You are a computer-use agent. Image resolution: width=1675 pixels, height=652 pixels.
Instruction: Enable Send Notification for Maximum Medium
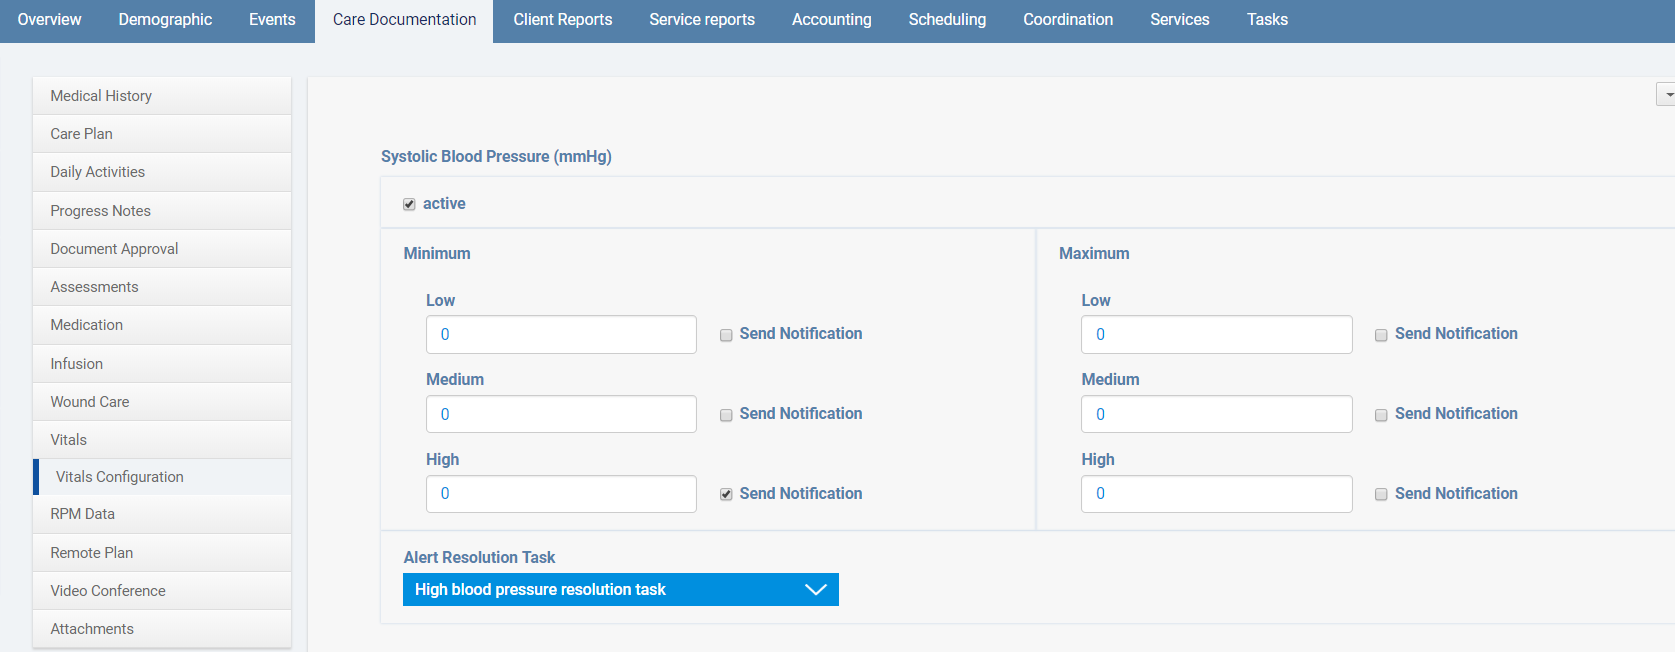click(x=1381, y=415)
